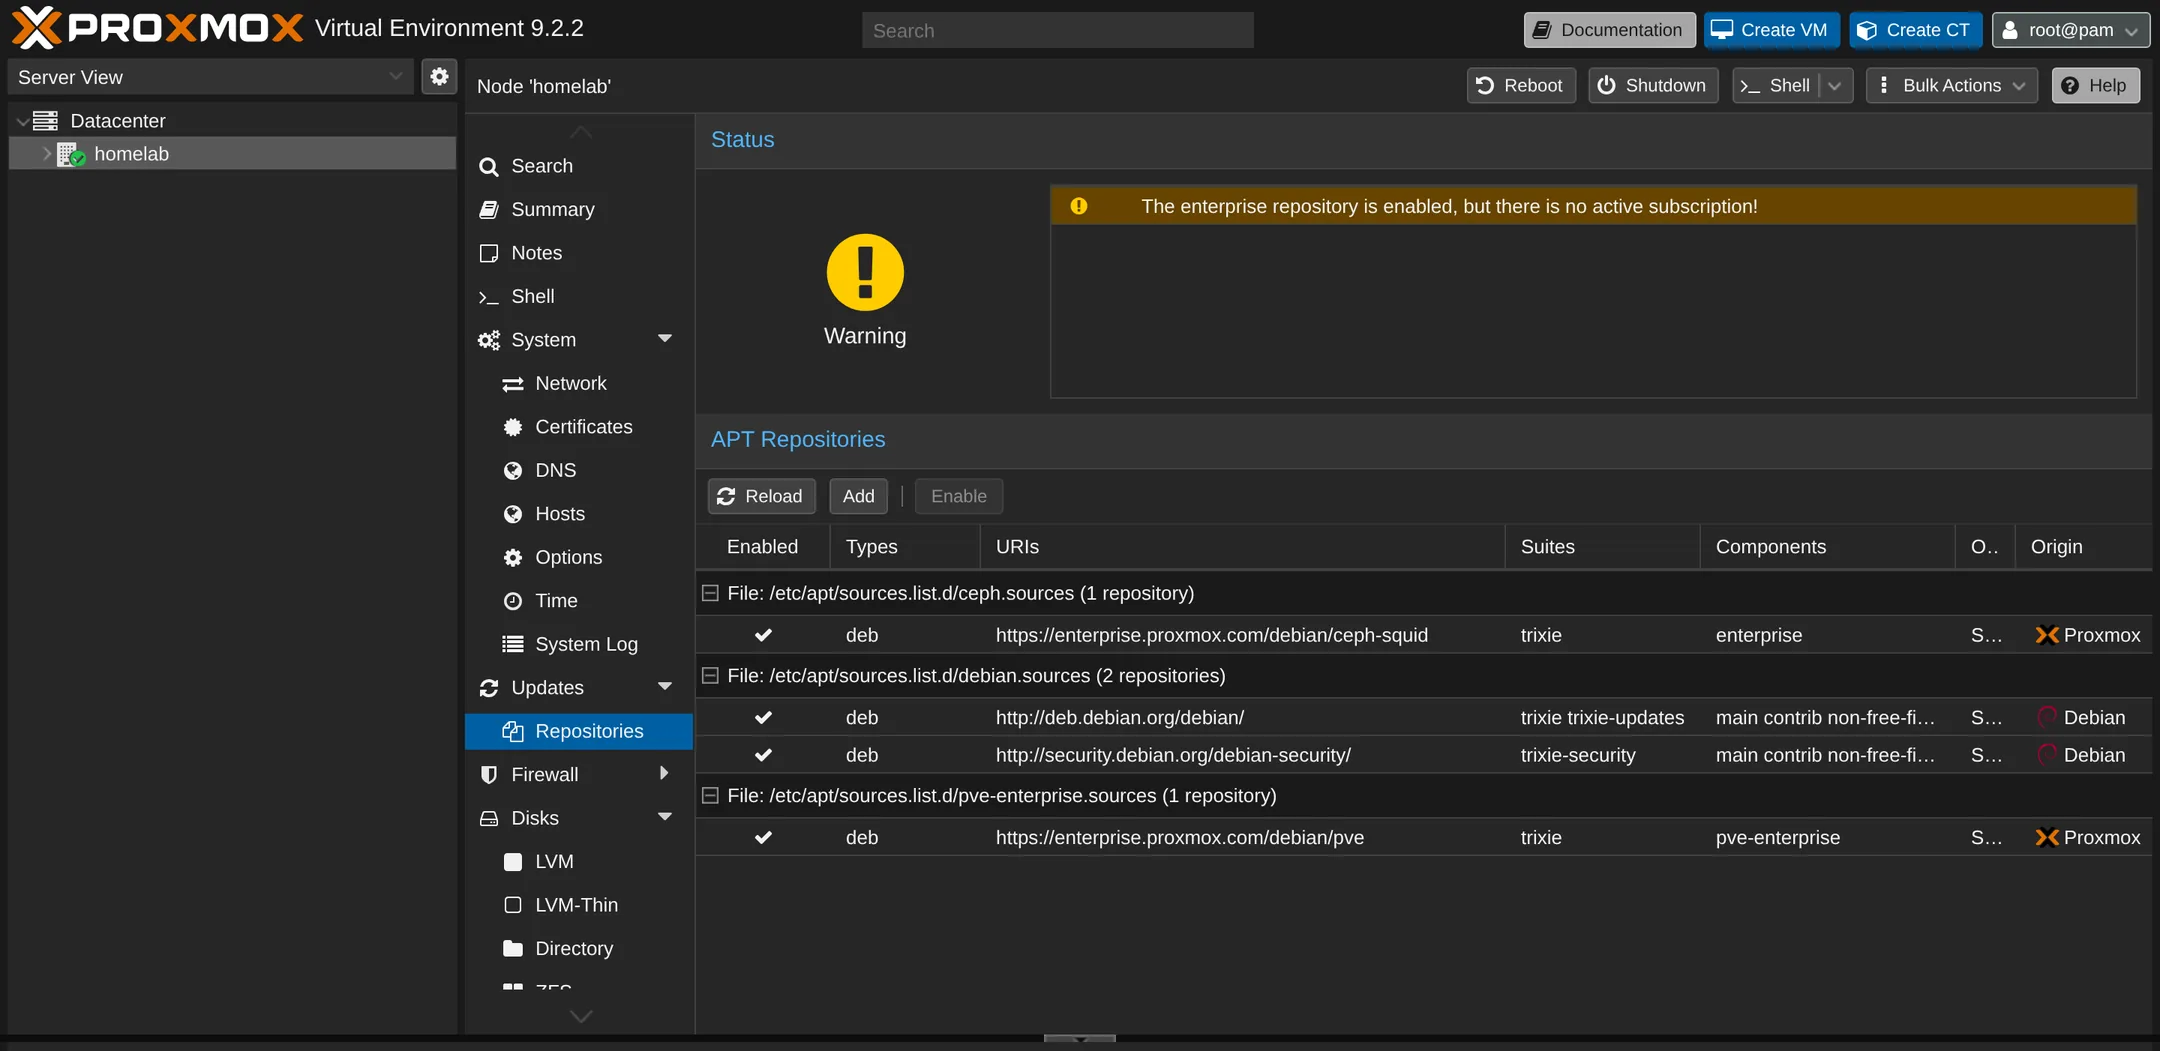
Task: Open the Documentation button
Action: pyautogui.click(x=1609, y=30)
